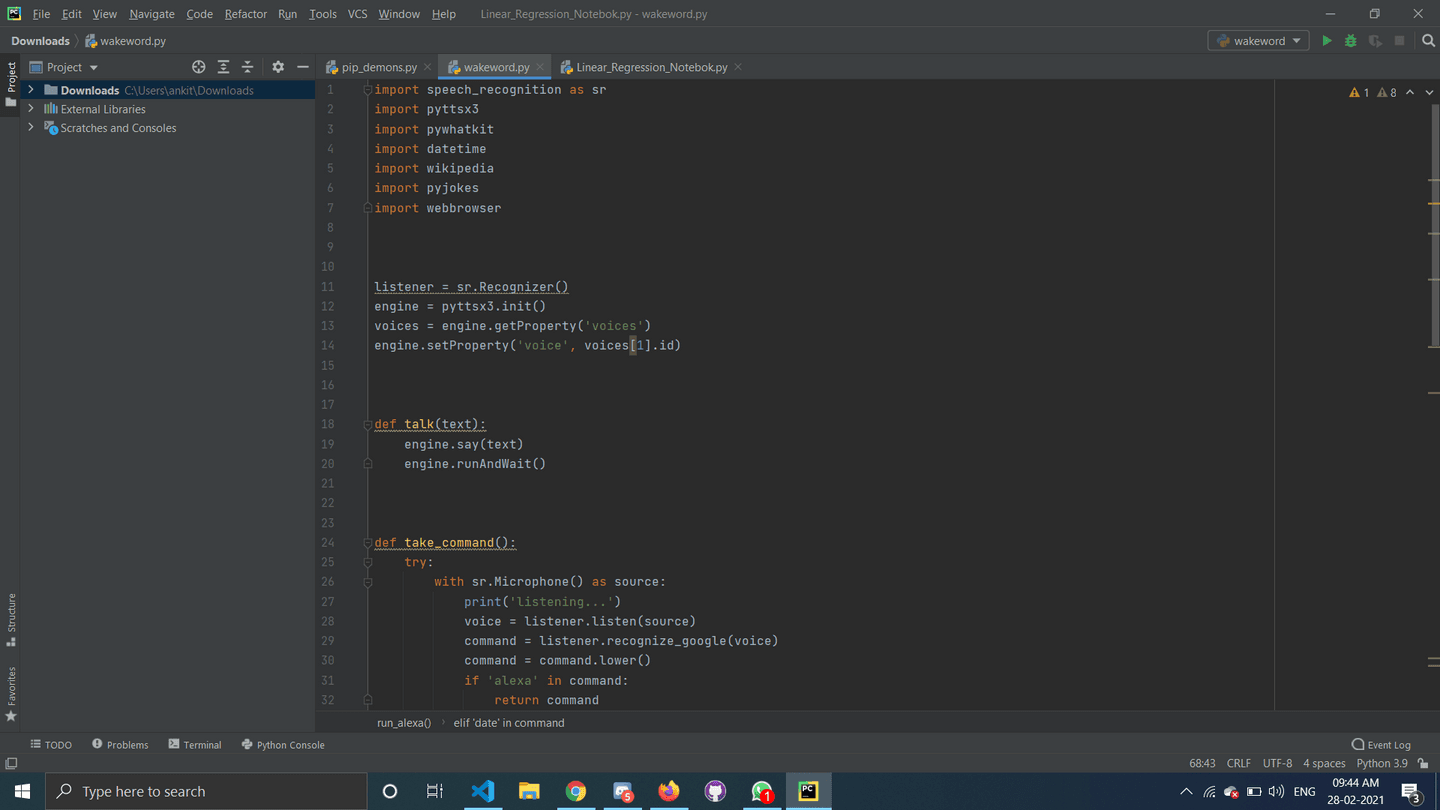The image size is (1440, 810).
Task: Open the Event Log
Action: click(x=1381, y=745)
